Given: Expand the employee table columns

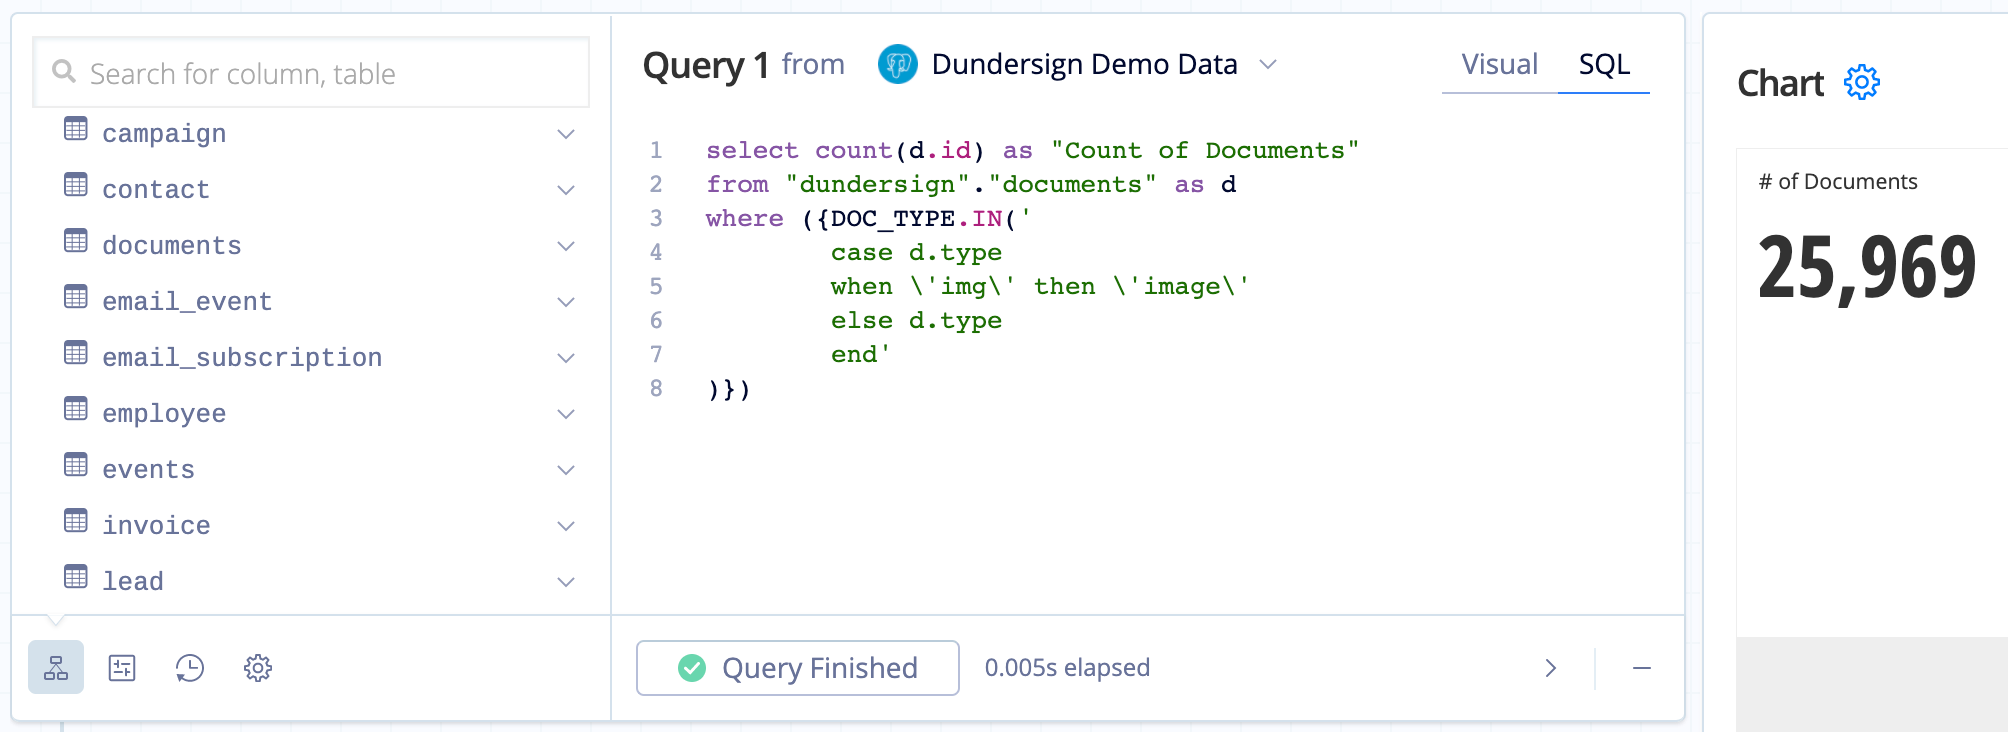Looking at the screenshot, I should [566, 414].
